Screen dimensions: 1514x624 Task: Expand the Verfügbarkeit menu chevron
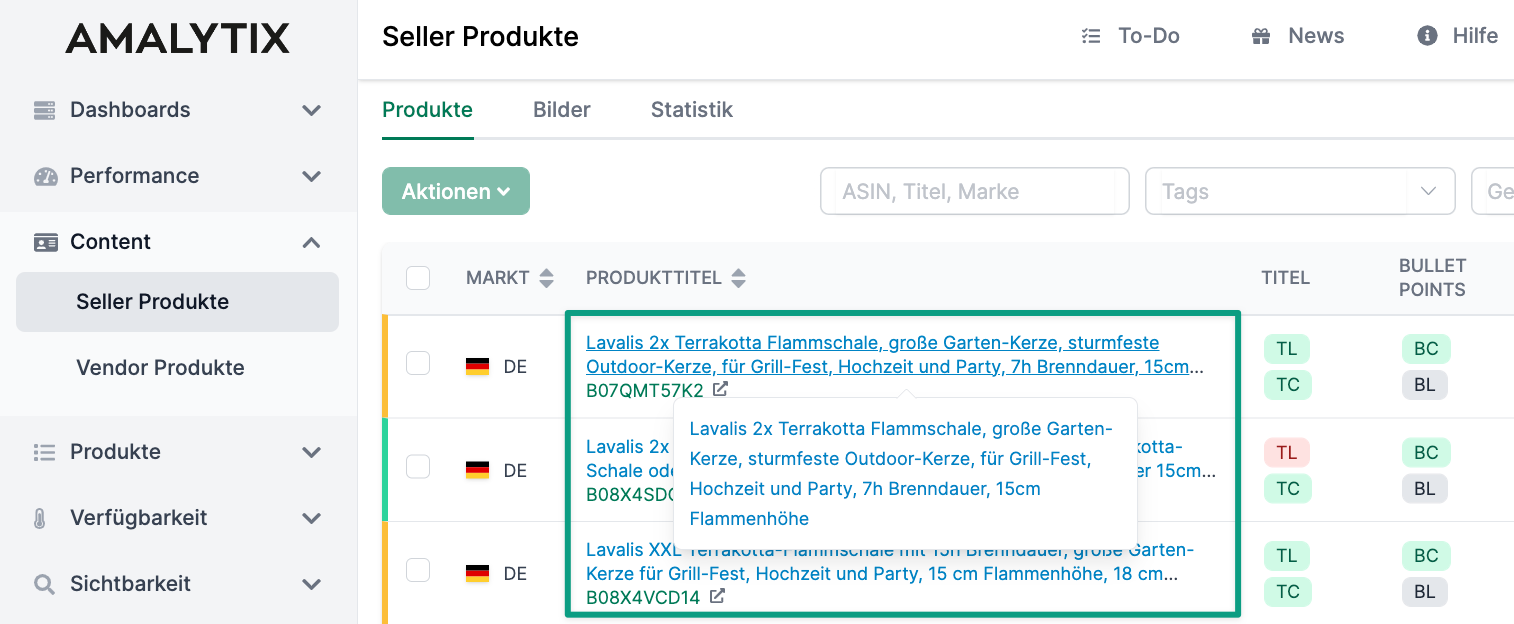pyautogui.click(x=312, y=518)
